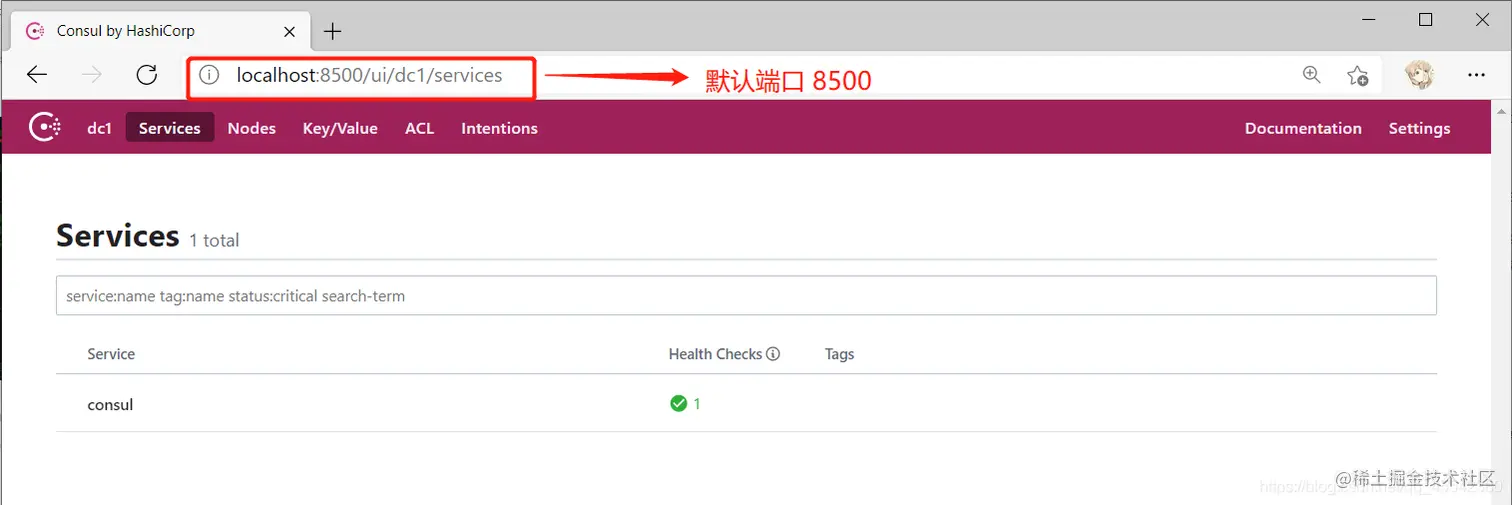Click the site information icon in the address bar
The width and height of the screenshot is (1512, 505).
(209, 75)
